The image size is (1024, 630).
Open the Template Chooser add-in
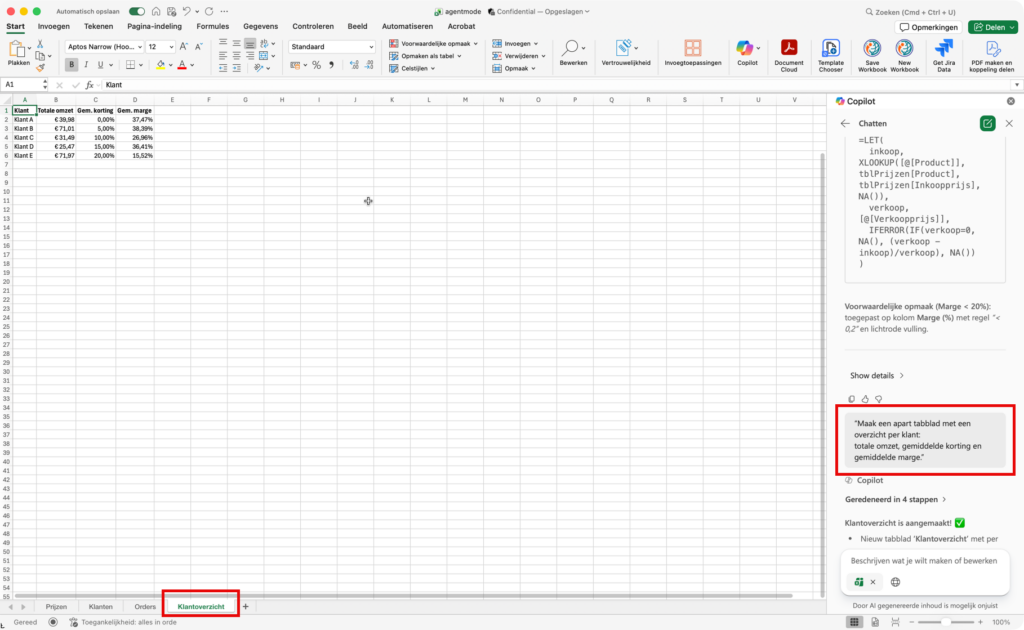click(831, 48)
